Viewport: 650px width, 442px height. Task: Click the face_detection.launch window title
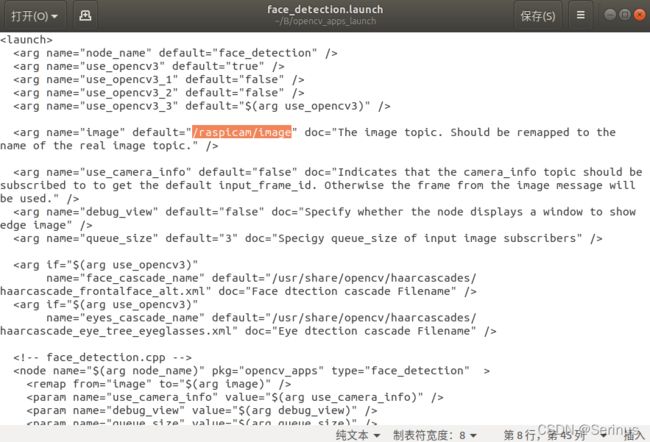point(325,9)
